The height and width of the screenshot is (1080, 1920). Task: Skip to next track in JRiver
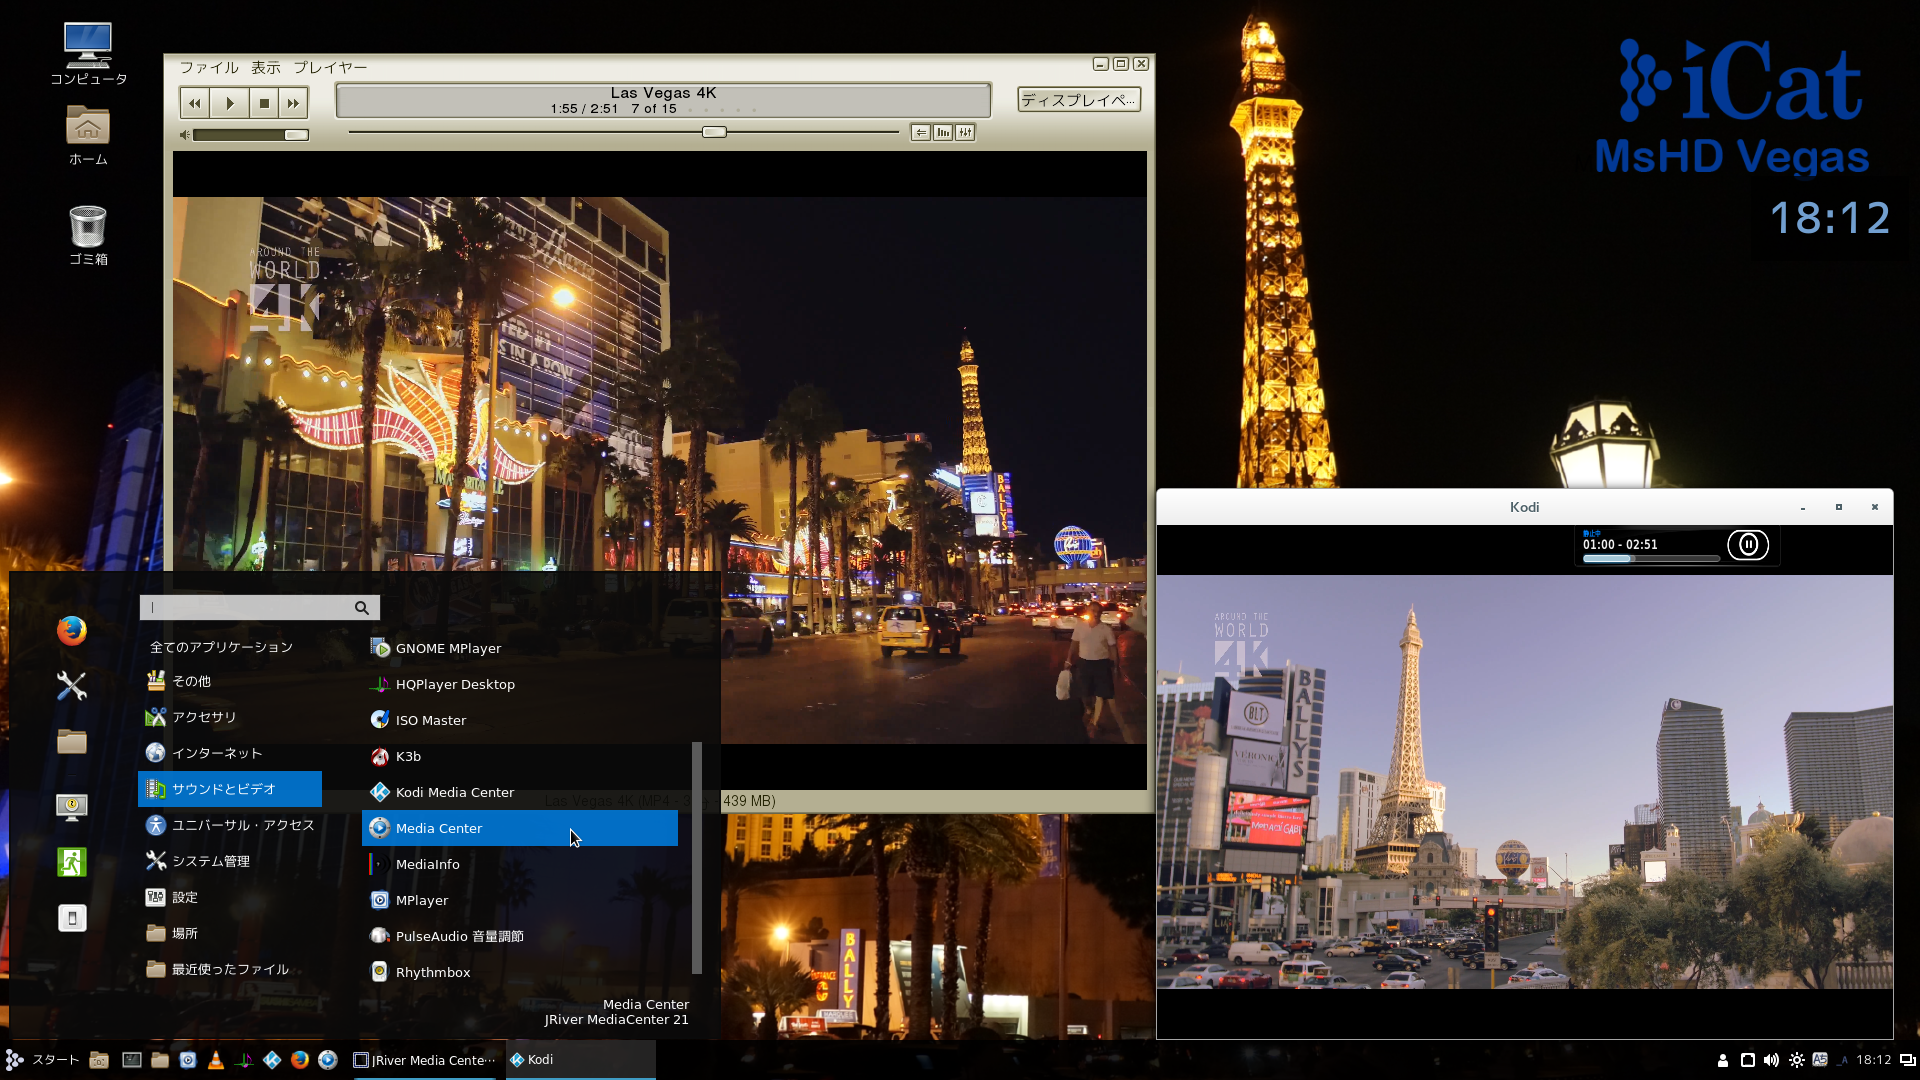point(293,103)
